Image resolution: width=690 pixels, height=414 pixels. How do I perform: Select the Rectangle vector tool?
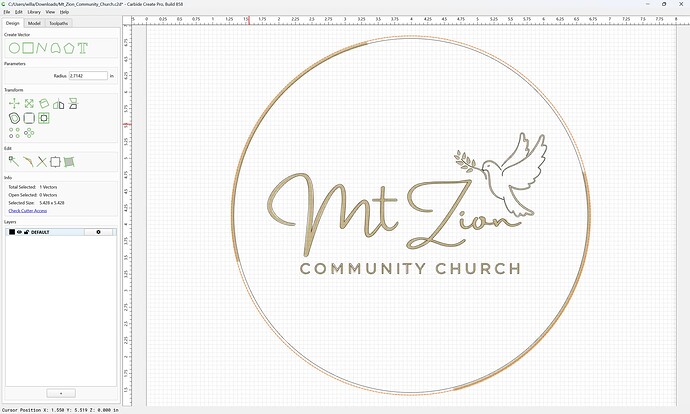coord(28,48)
